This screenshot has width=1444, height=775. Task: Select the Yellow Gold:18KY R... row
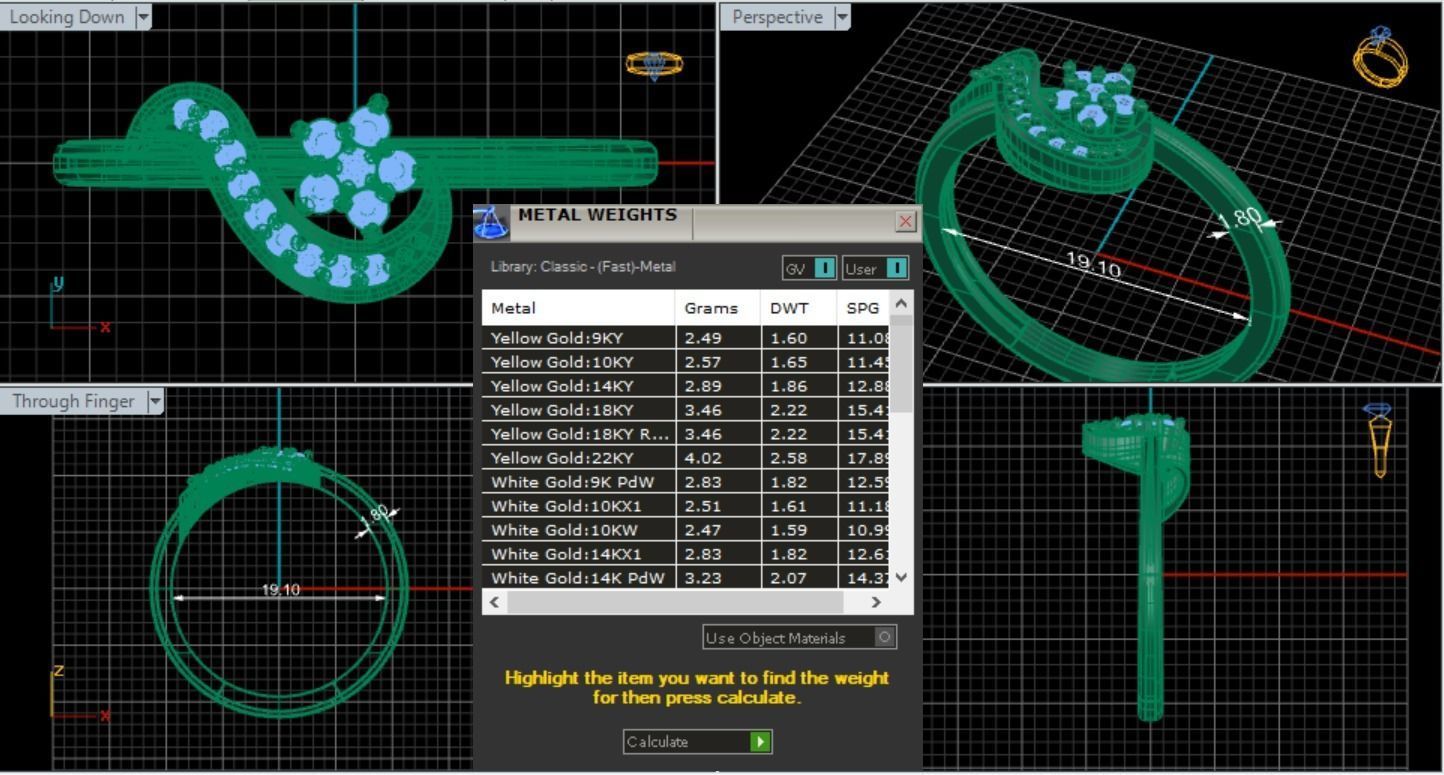point(686,434)
